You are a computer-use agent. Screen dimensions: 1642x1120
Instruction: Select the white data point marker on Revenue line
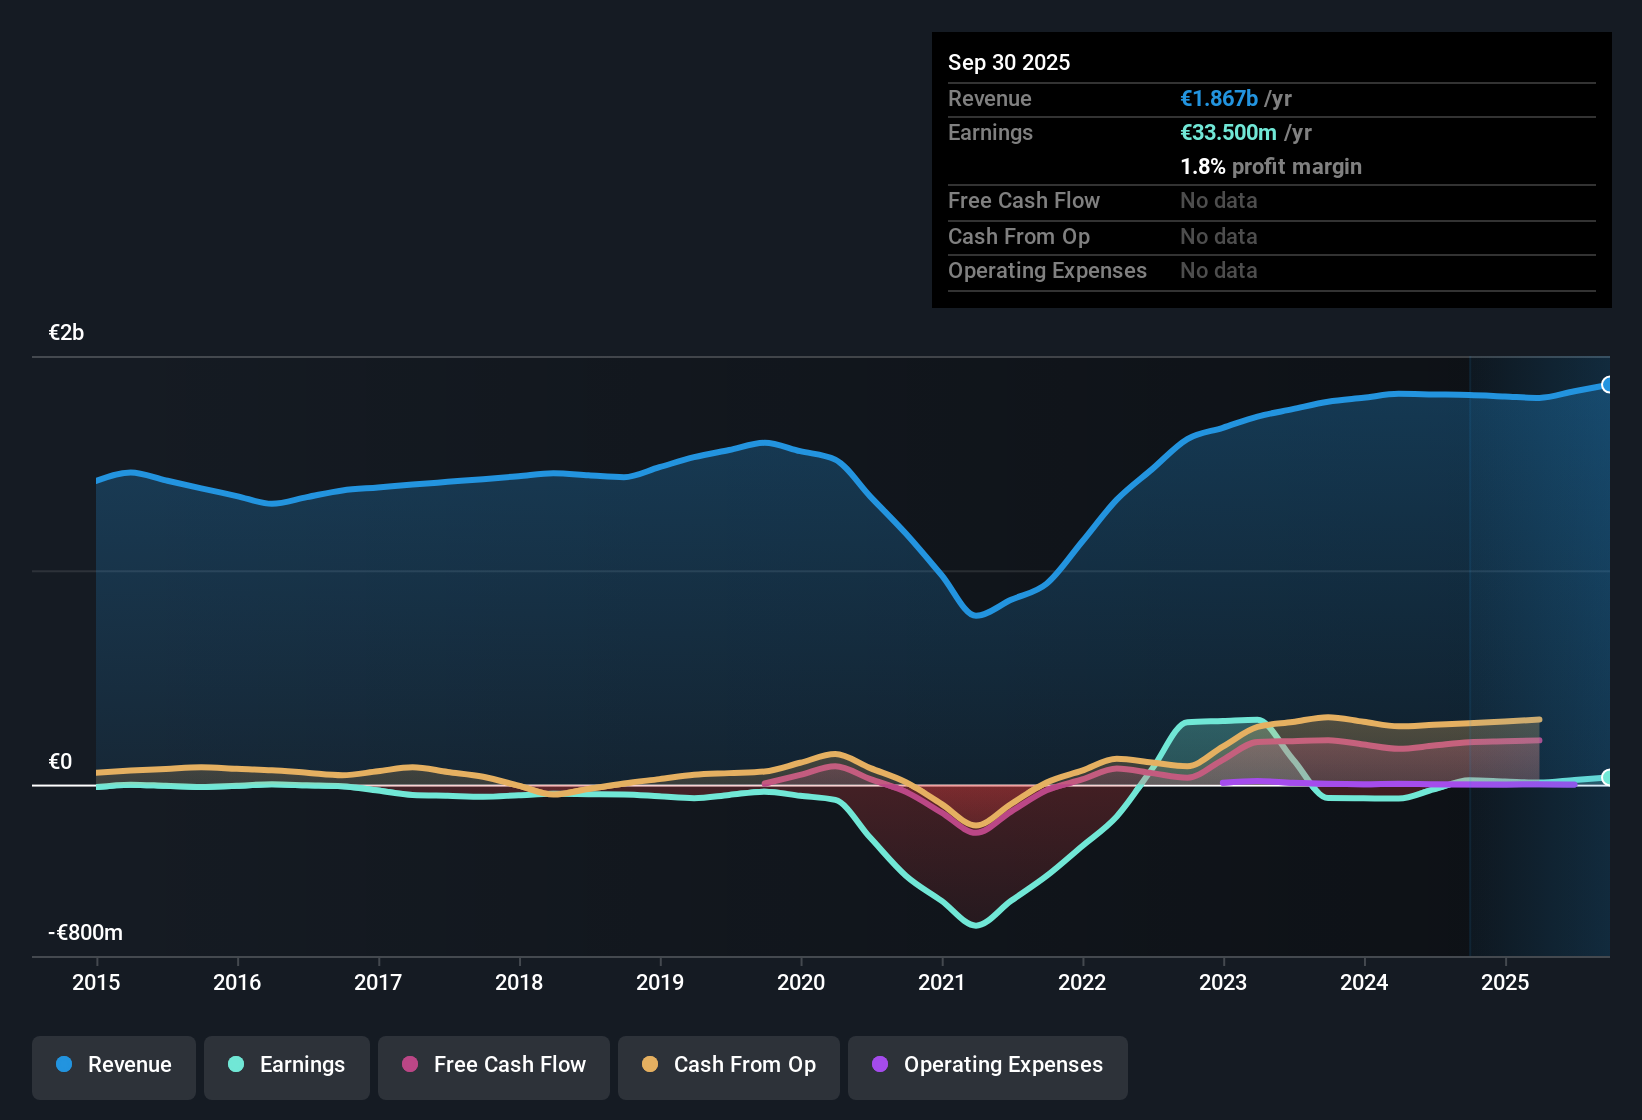pyautogui.click(x=1608, y=384)
